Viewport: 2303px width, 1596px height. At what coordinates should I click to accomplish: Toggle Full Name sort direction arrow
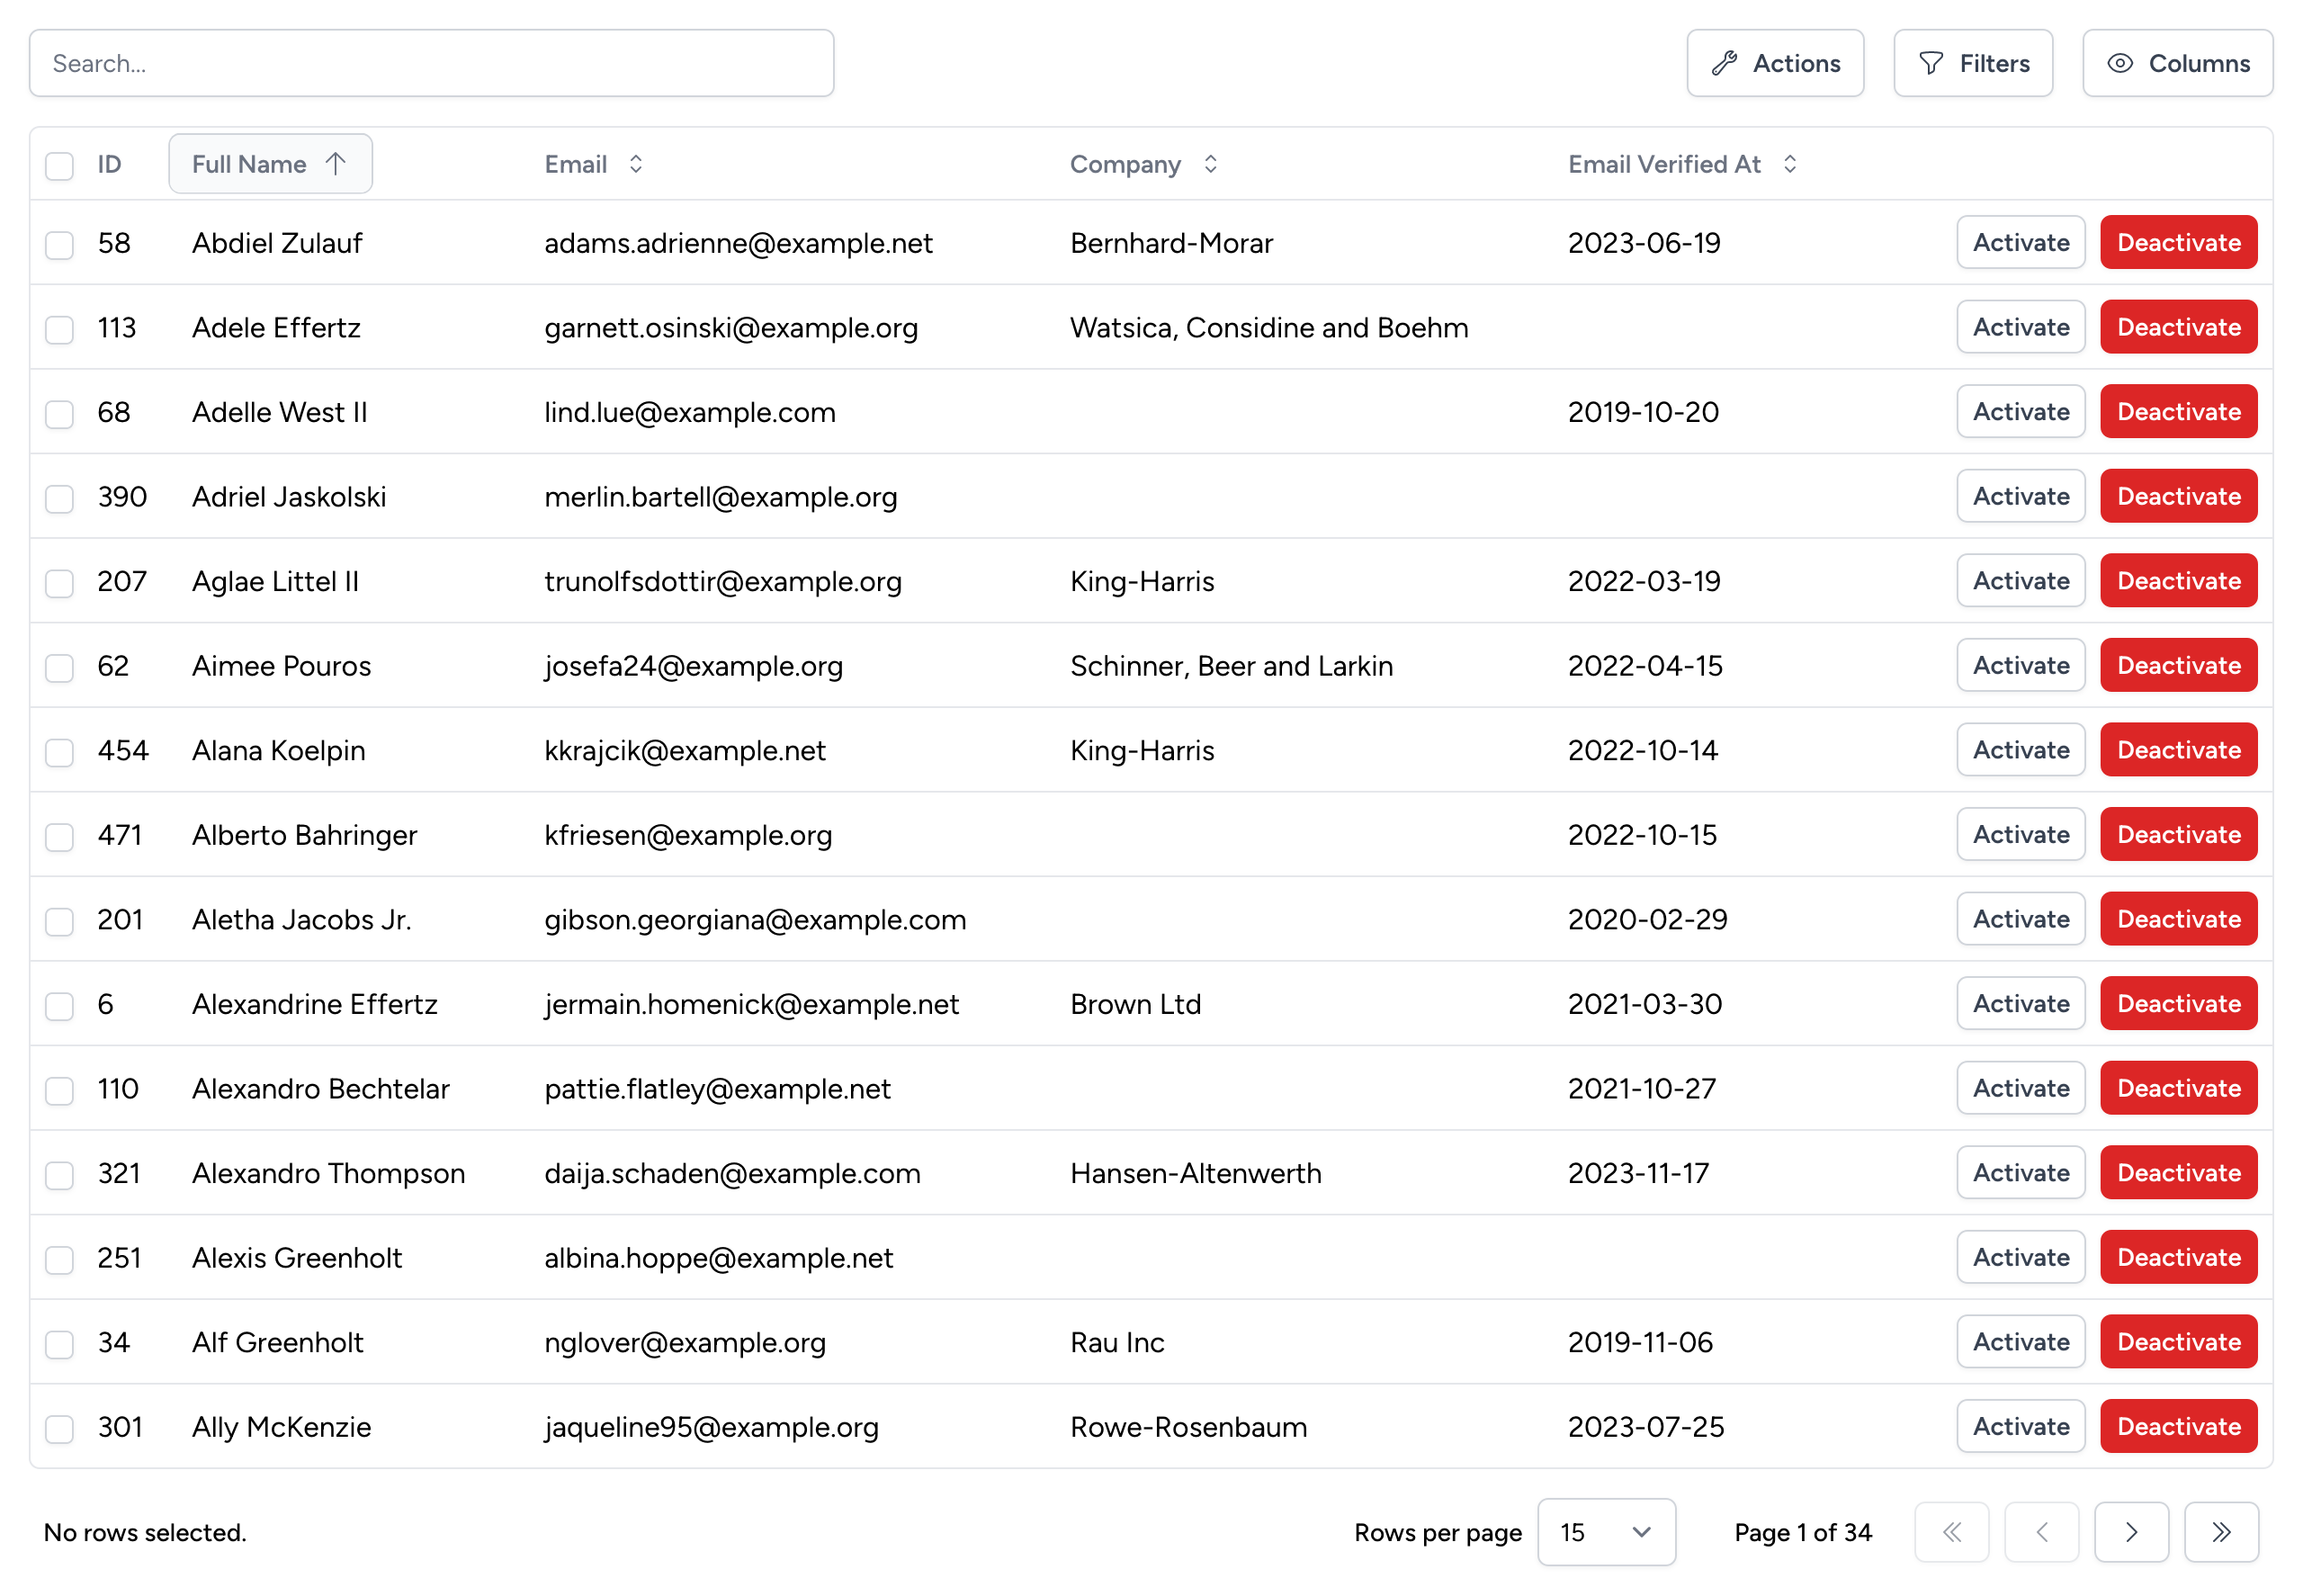coord(336,164)
